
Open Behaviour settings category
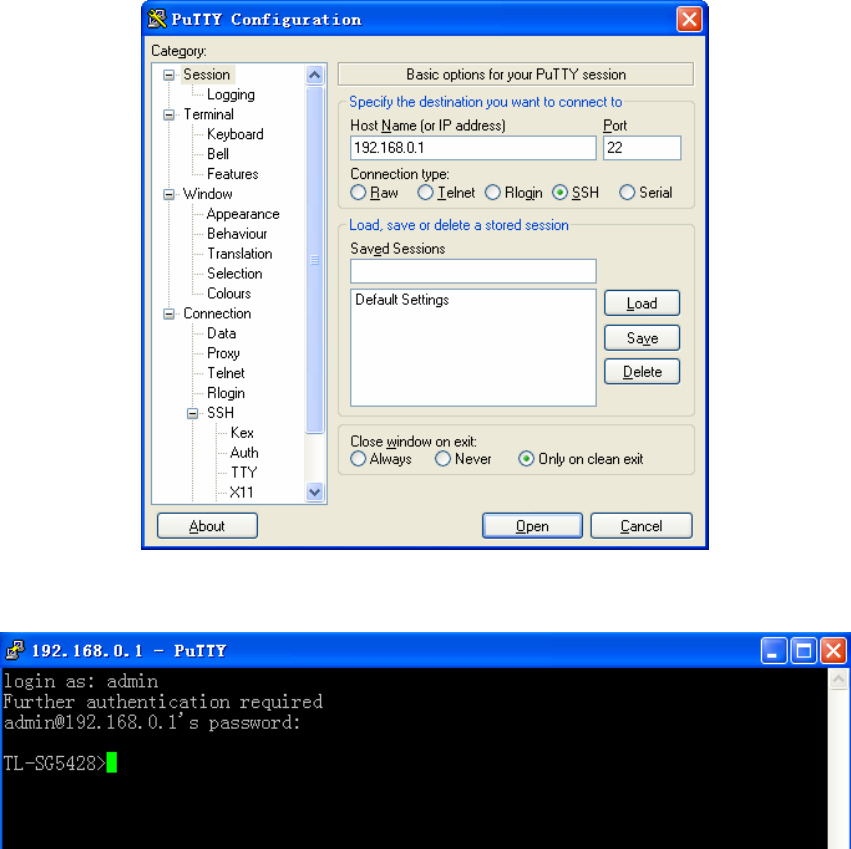pyautogui.click(x=237, y=234)
